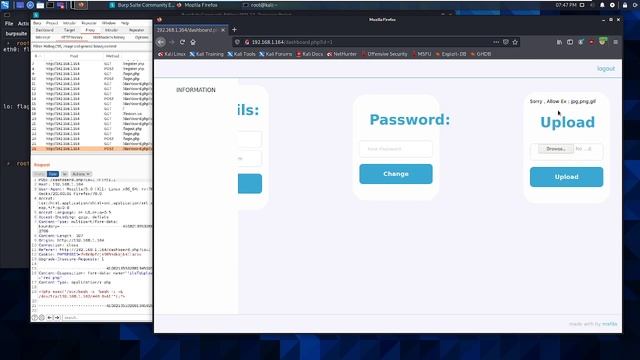The height and width of the screenshot is (360, 640).
Task: Click the Change password button
Action: pos(396,174)
